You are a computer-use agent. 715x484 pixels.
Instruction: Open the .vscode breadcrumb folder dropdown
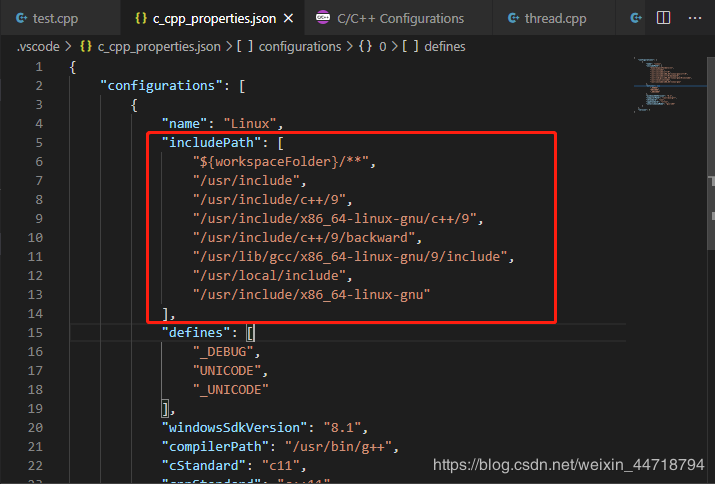point(37,46)
